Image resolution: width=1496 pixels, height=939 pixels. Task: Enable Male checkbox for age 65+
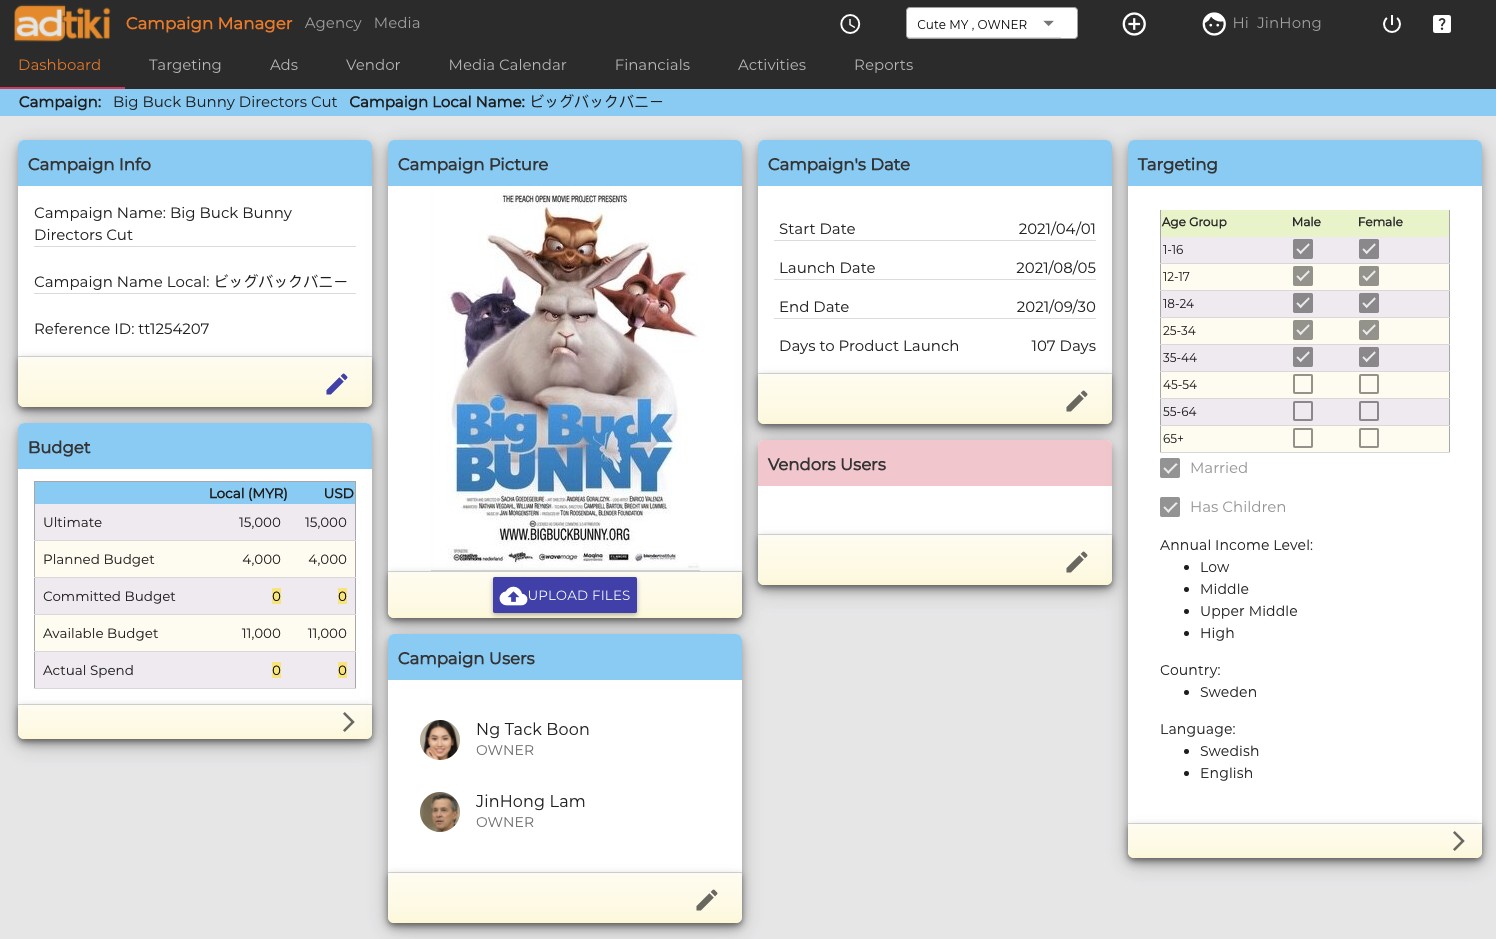(x=1303, y=438)
